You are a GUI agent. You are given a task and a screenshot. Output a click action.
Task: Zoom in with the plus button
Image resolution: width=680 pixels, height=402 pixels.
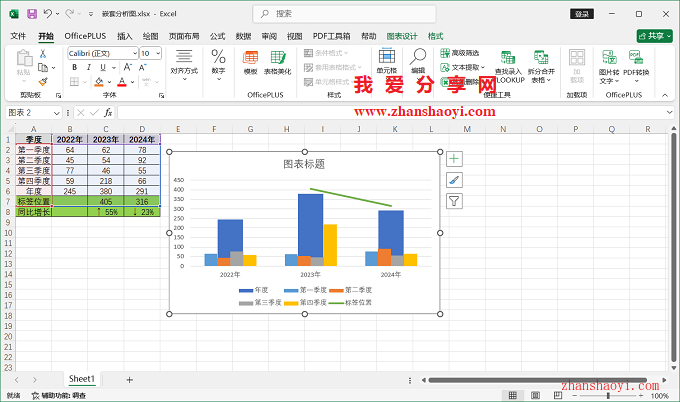tap(641, 395)
